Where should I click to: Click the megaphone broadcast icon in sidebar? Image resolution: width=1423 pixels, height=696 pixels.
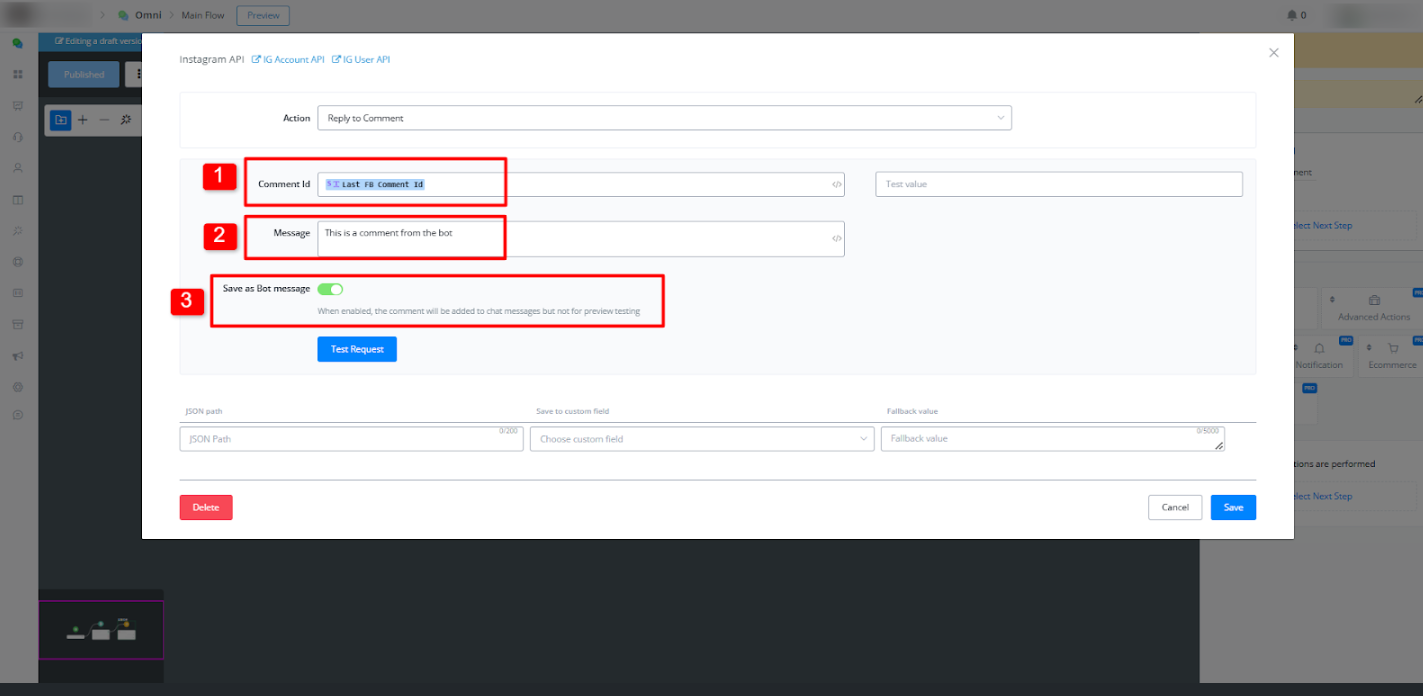click(17, 356)
